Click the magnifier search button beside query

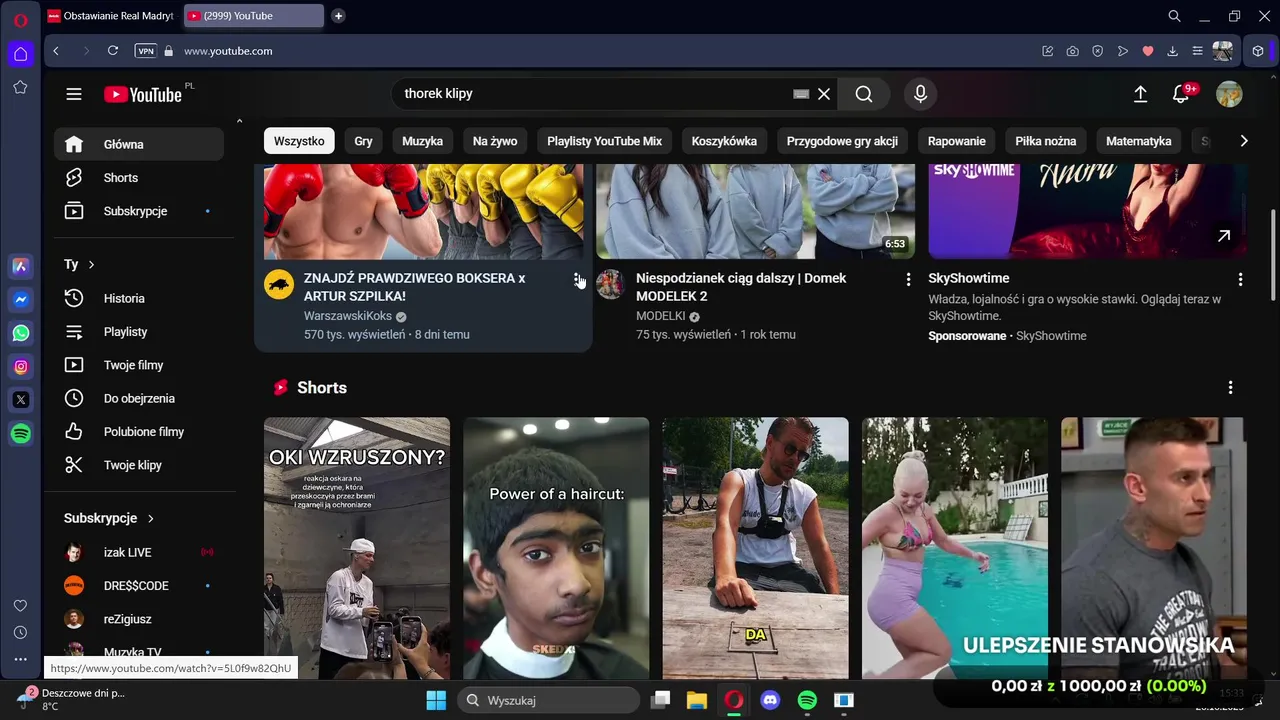coord(864,94)
